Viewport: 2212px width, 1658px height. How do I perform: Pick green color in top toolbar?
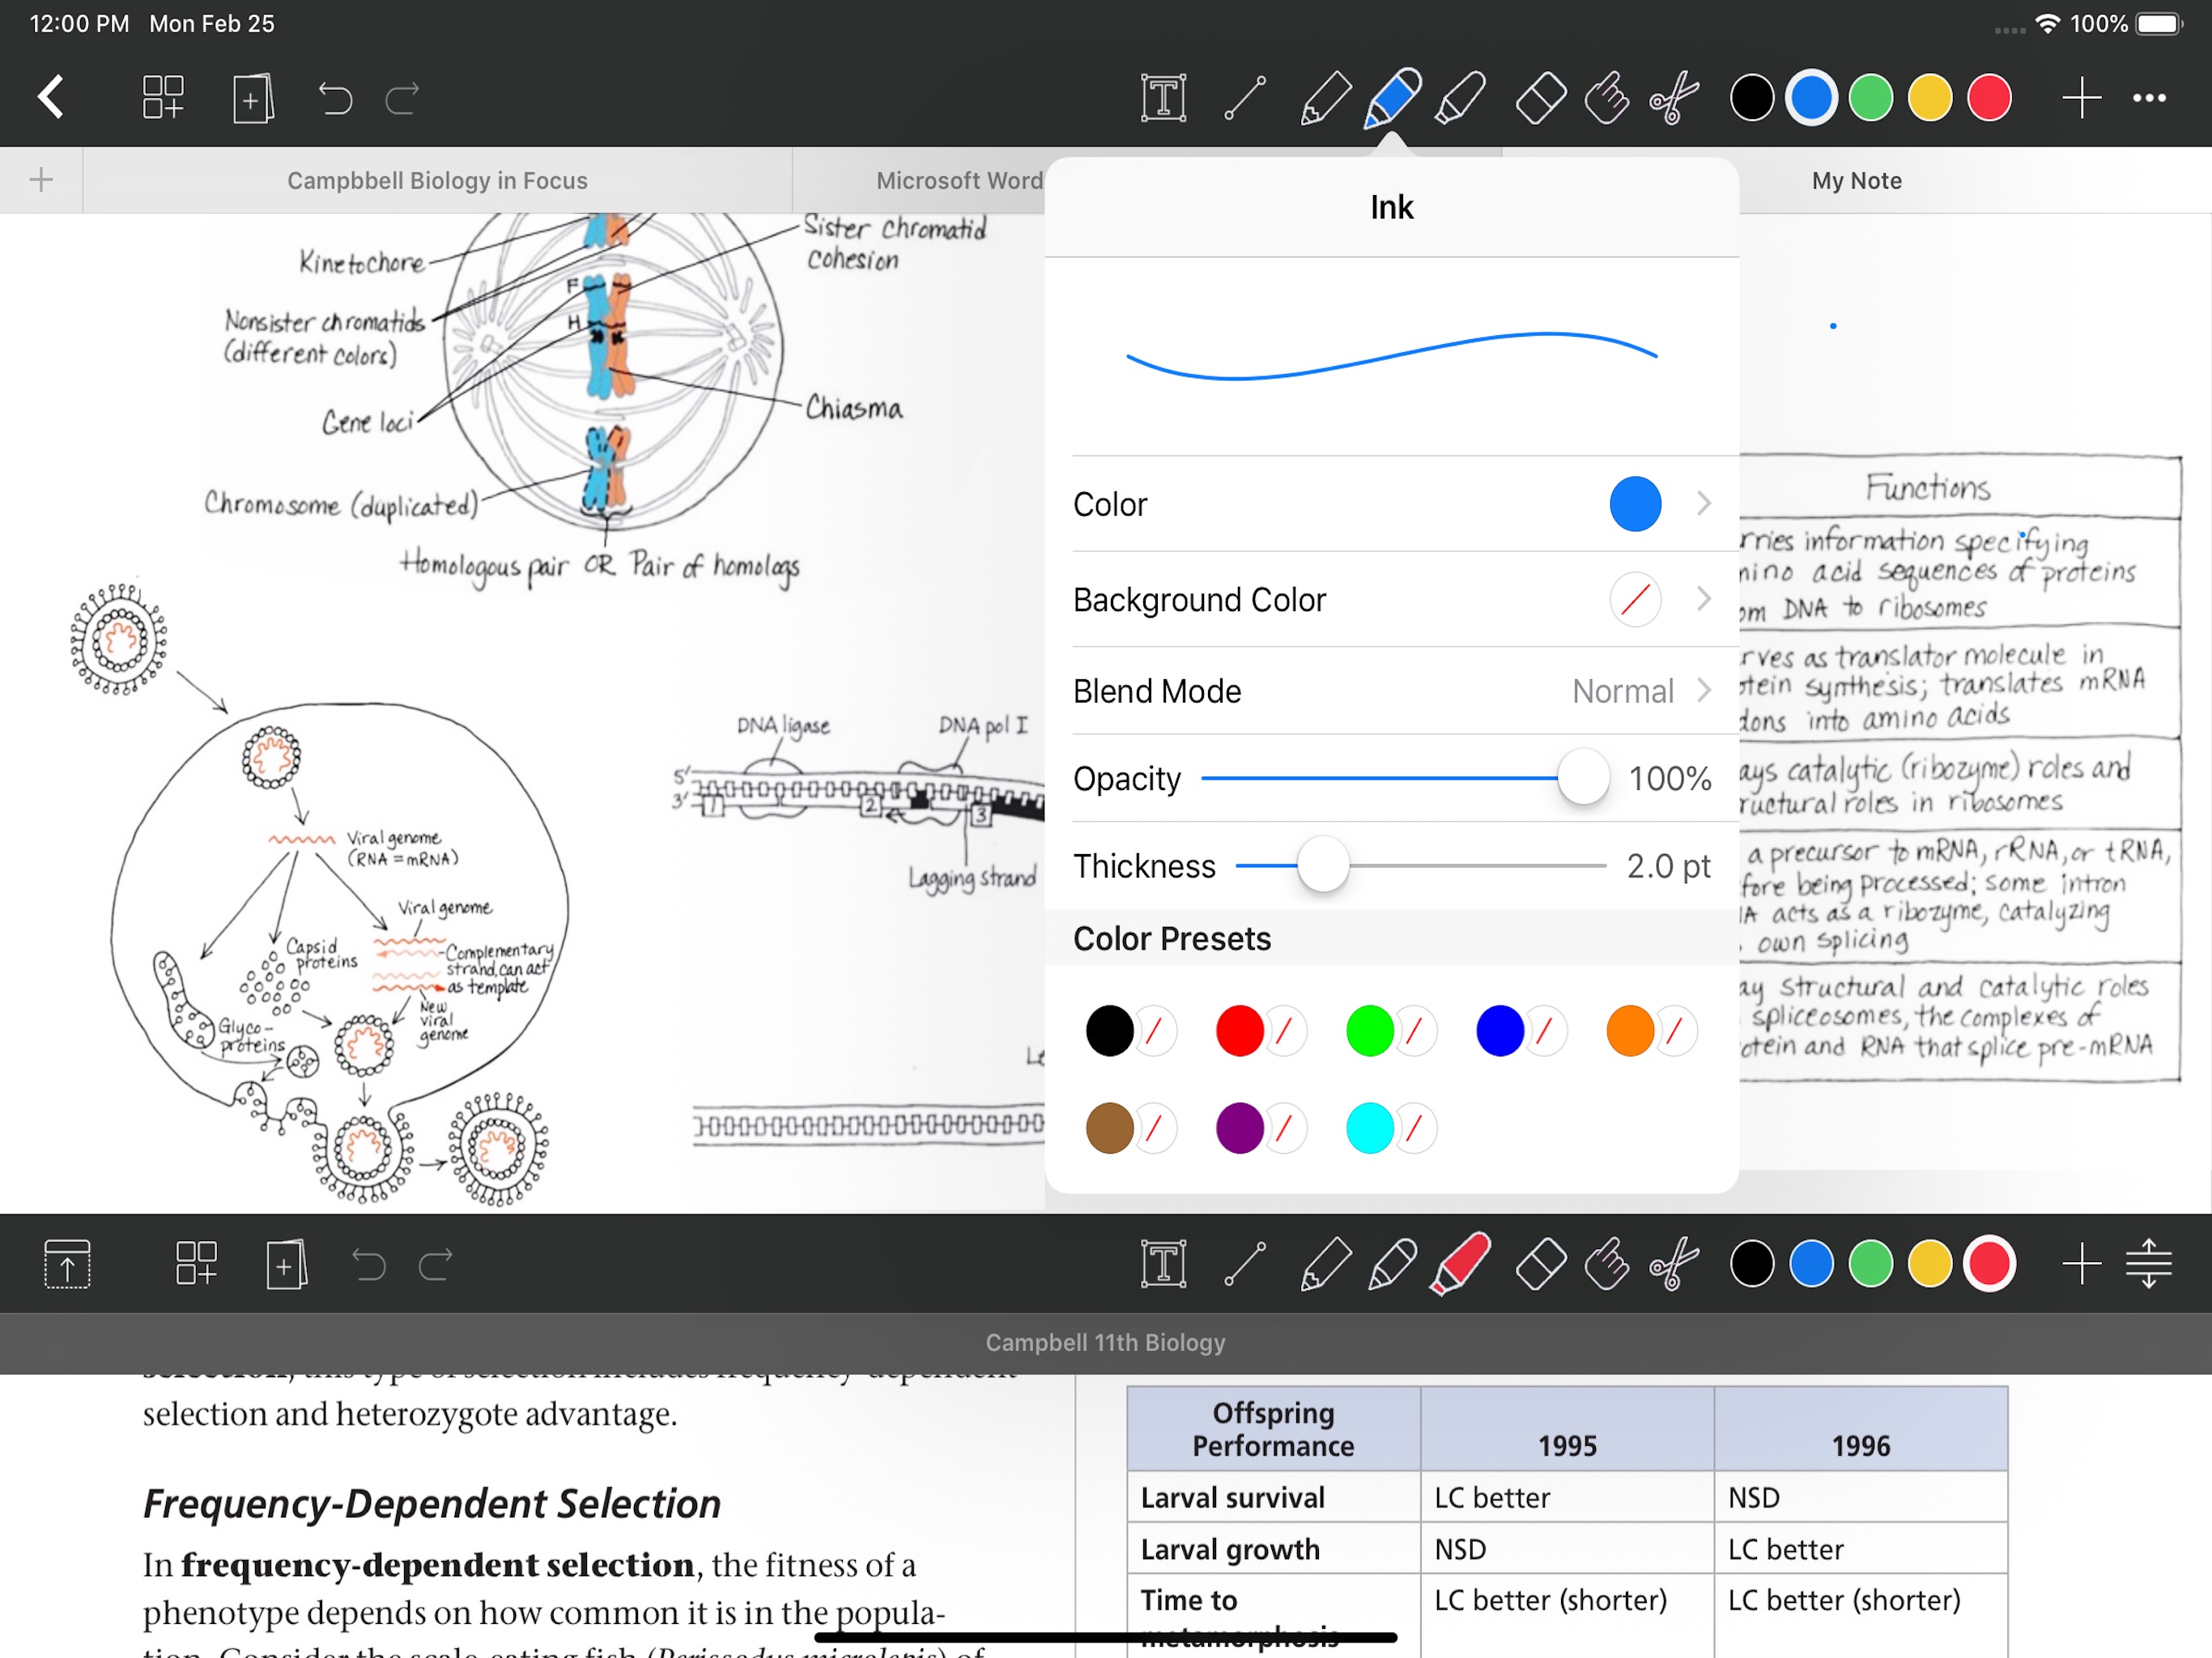[1870, 98]
